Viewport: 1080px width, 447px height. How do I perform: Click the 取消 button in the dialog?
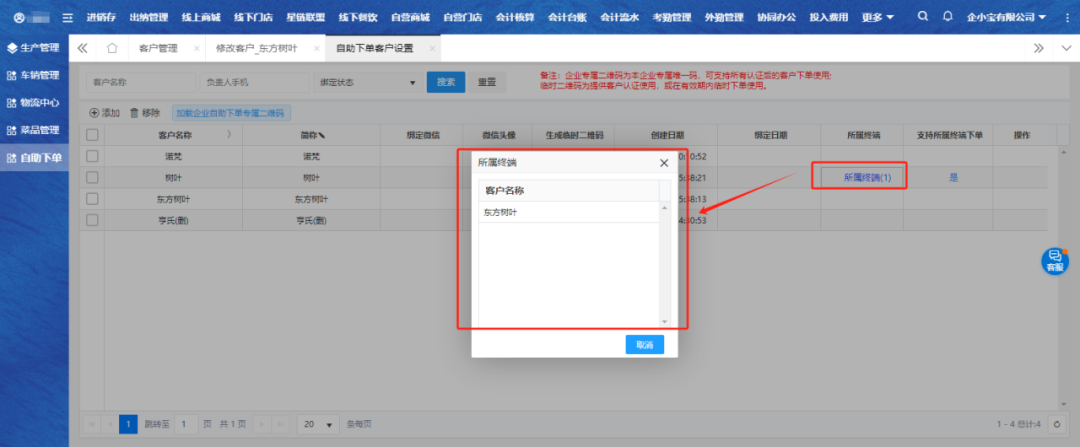(644, 344)
